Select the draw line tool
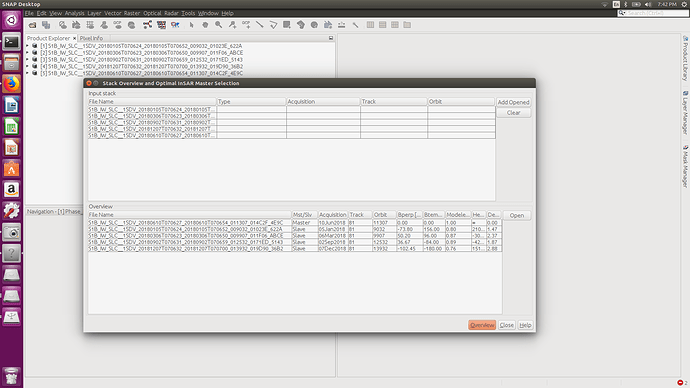 click(x=260, y=25)
